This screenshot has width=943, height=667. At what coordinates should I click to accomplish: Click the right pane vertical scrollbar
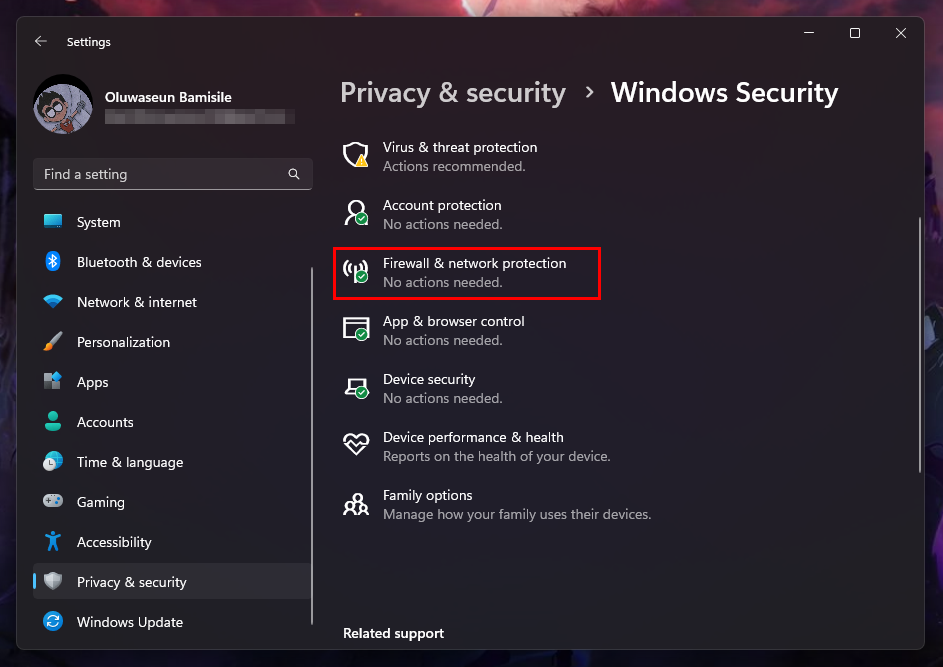[920, 345]
